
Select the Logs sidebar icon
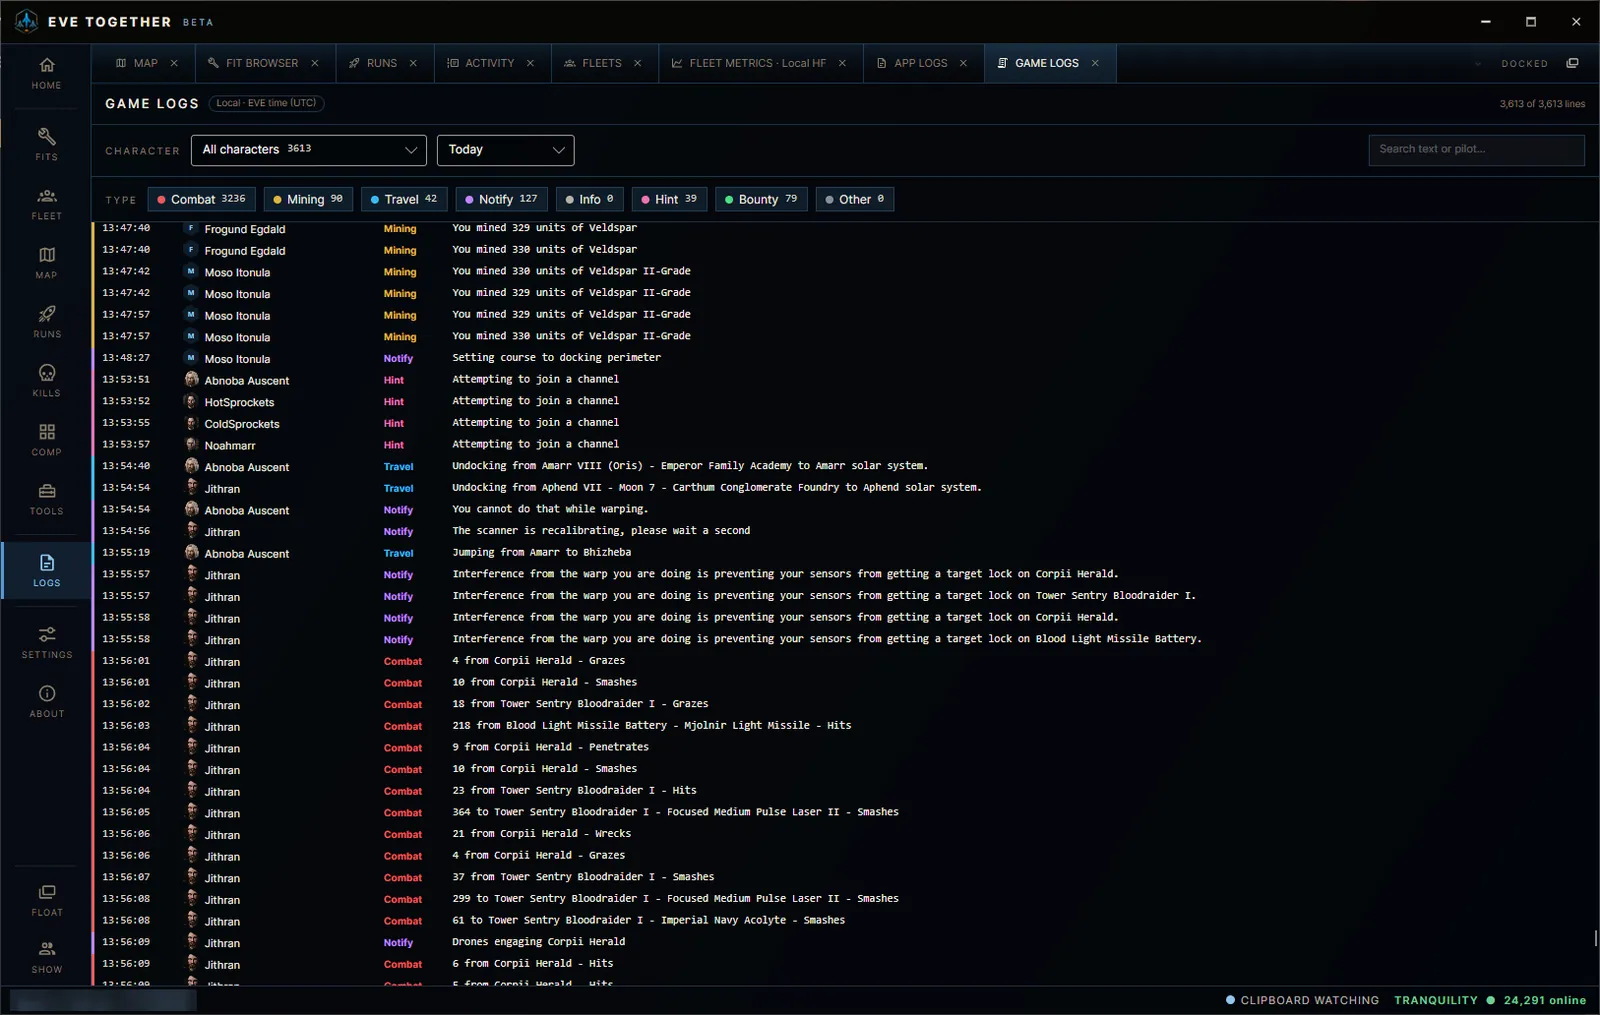[46, 570]
